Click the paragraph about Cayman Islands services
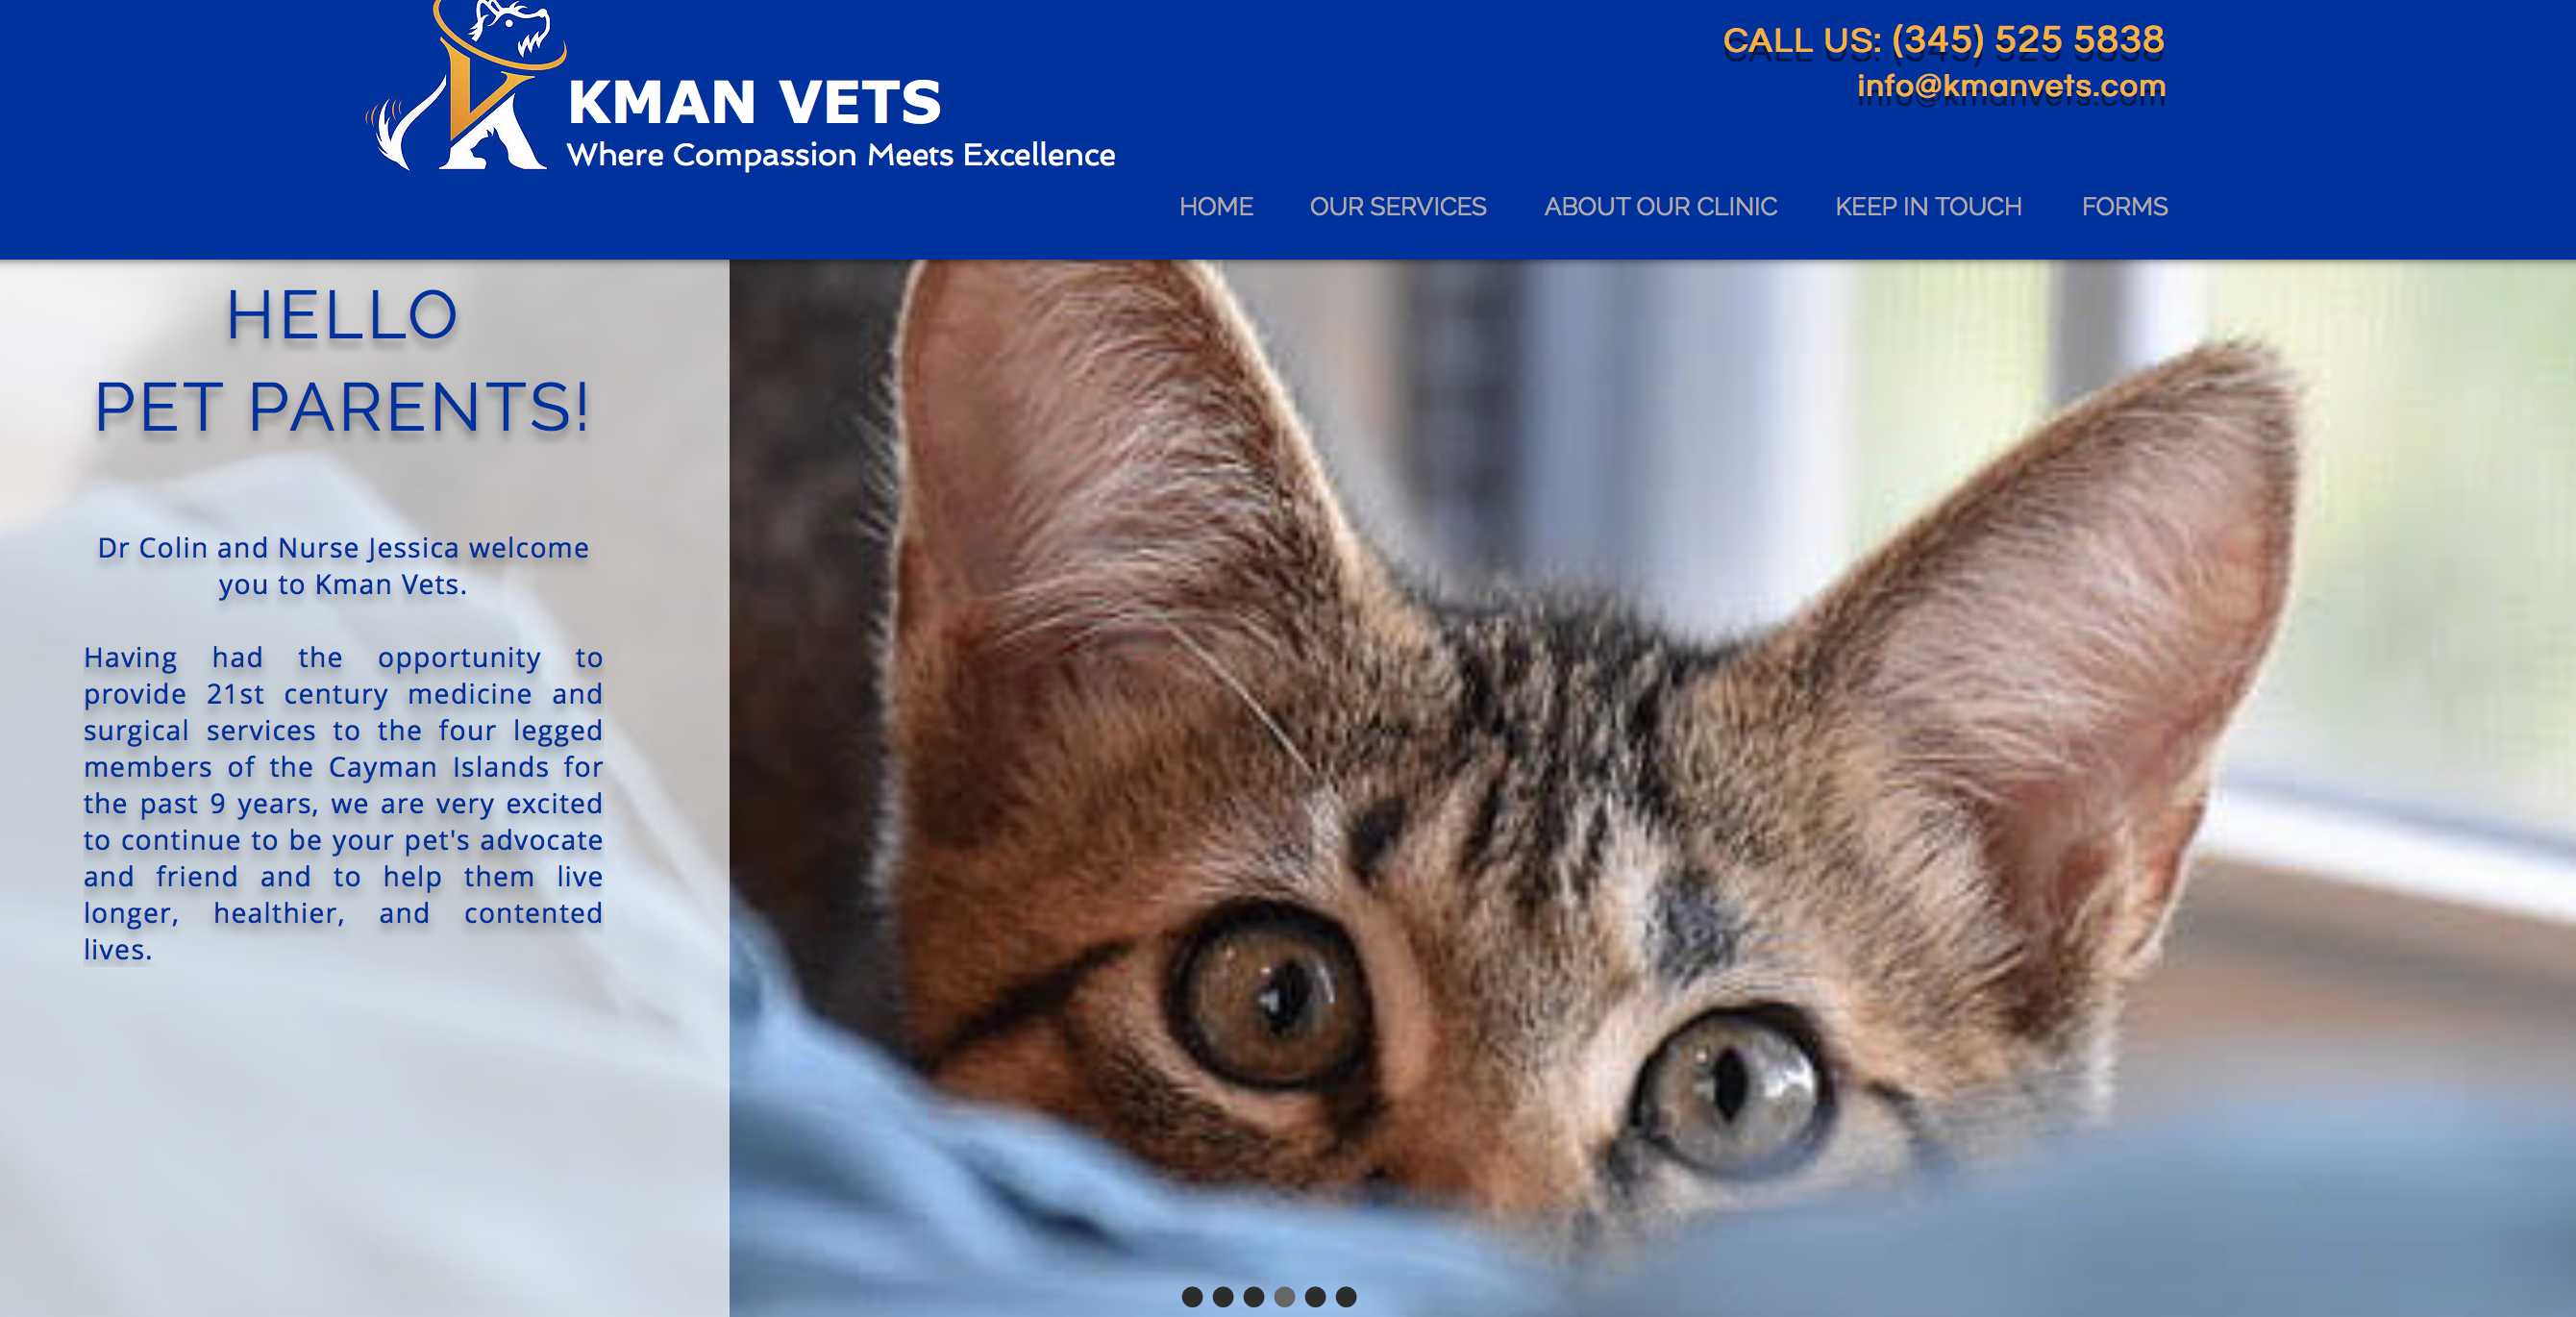Image resolution: width=2576 pixels, height=1317 pixels. [342, 804]
